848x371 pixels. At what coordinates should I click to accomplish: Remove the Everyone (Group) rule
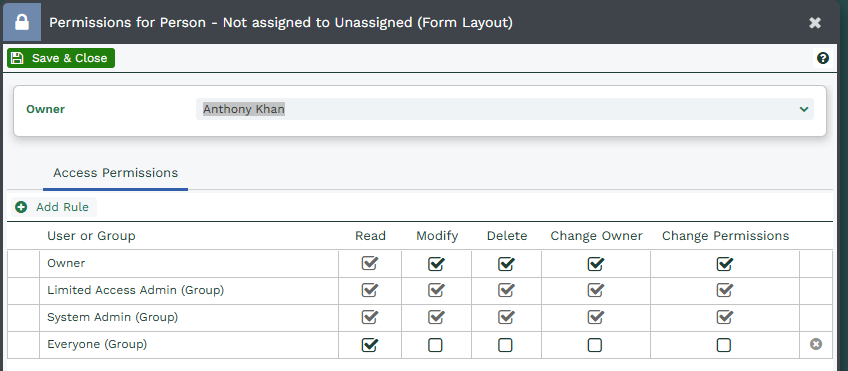tap(816, 344)
